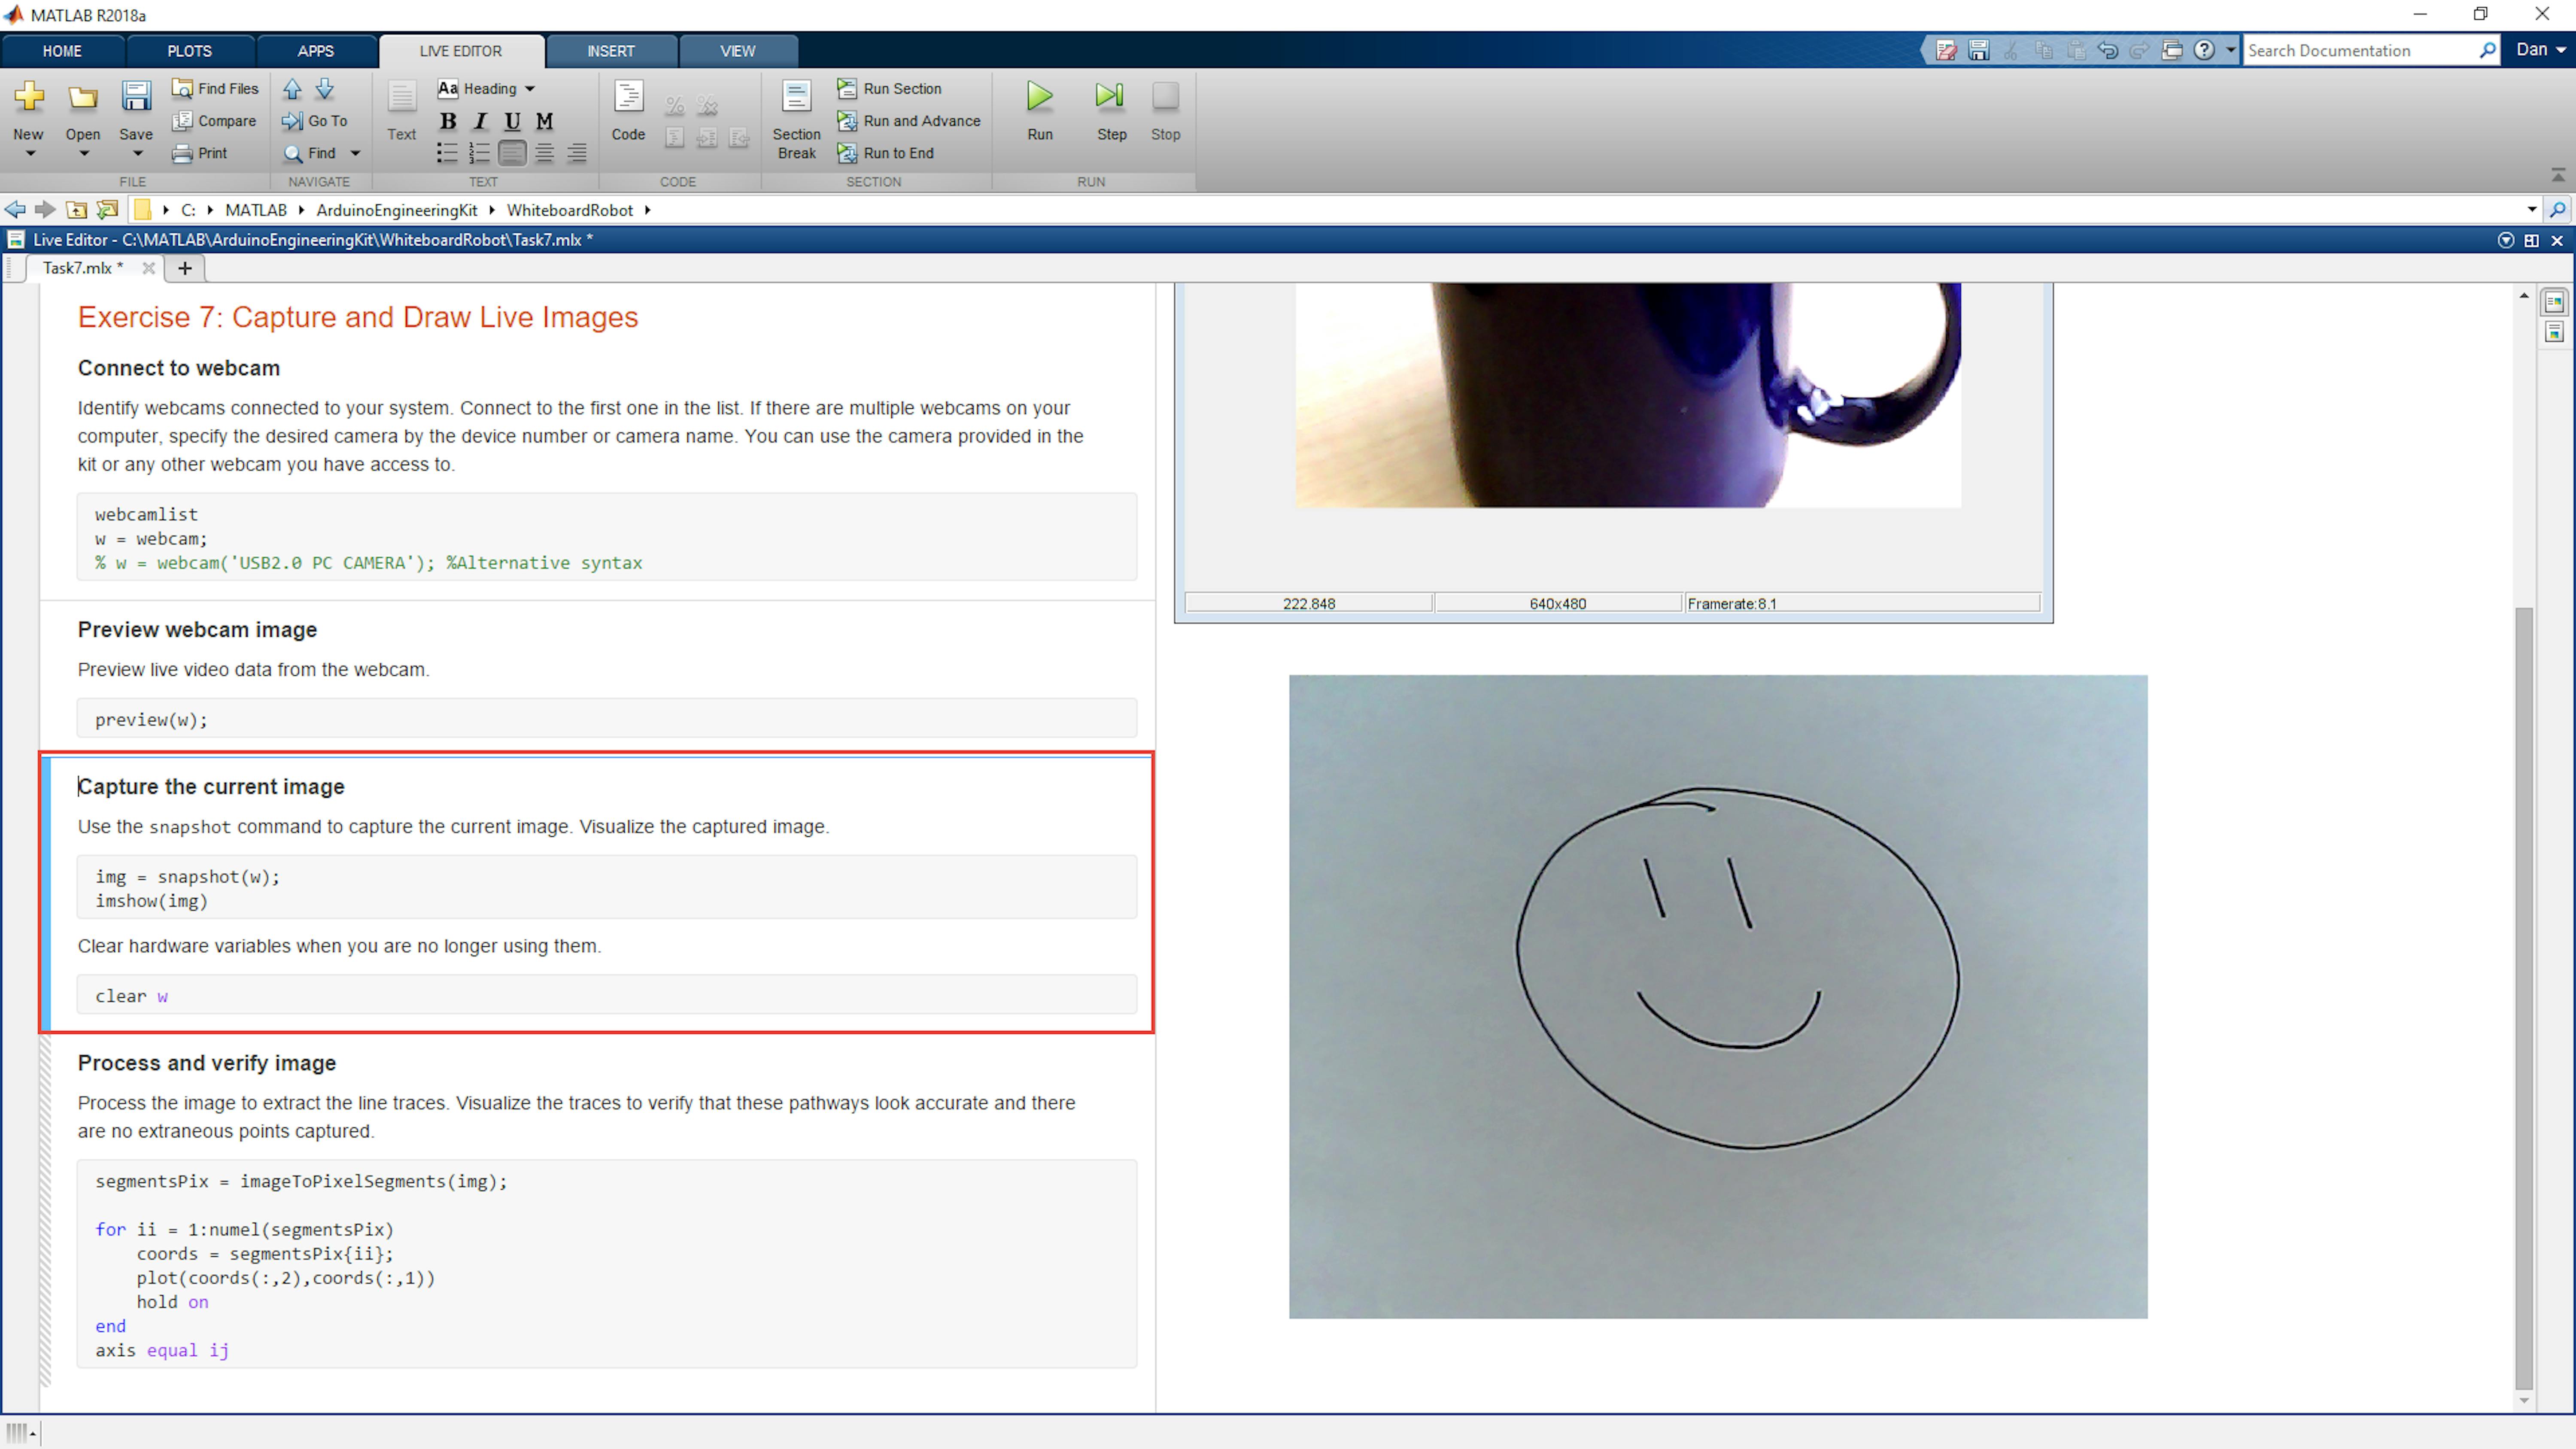Click the Step button
The width and height of the screenshot is (2576, 1449).
(1111, 110)
